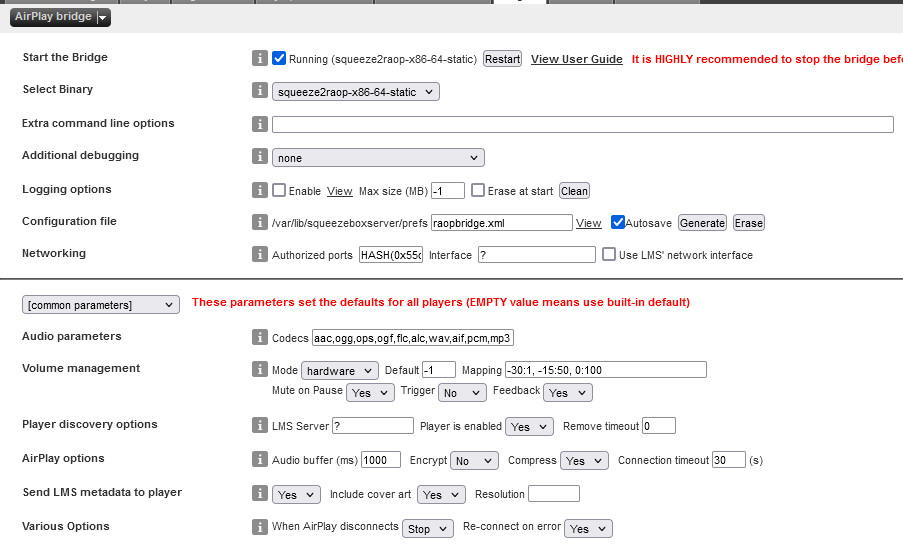Click info icon for Player discovery options
This screenshot has width=903, height=547.
(260, 425)
